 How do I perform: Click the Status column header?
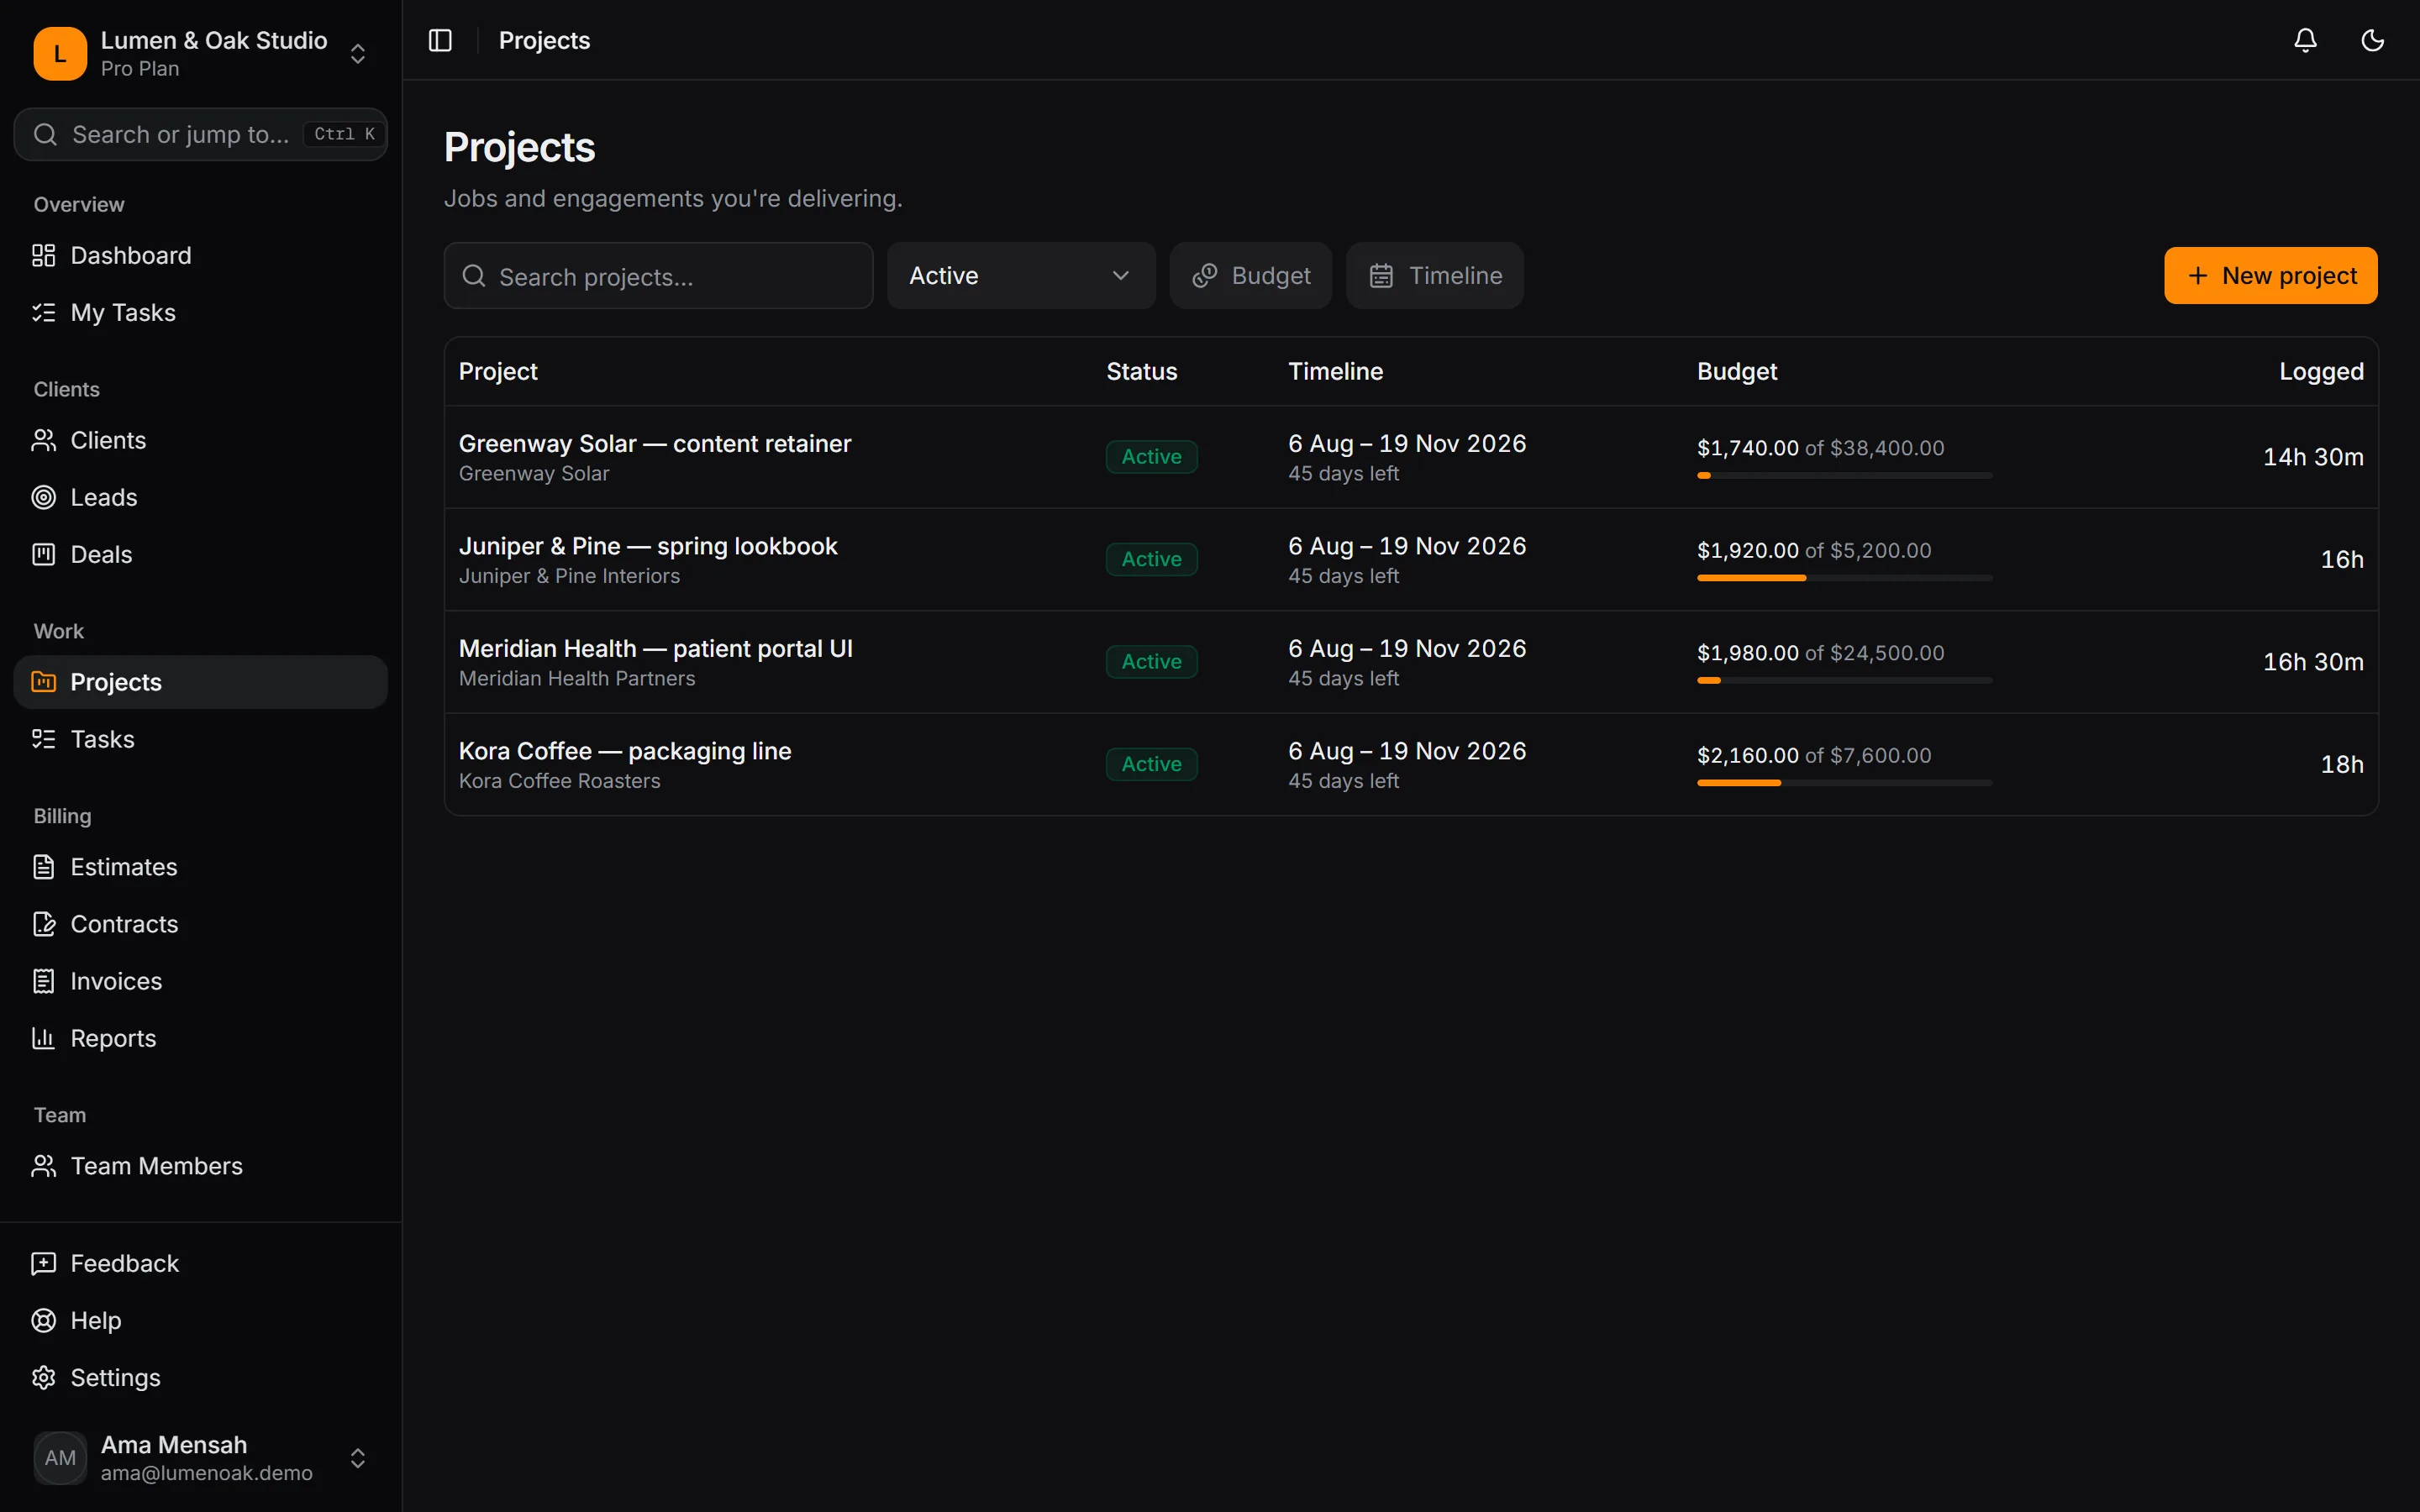tap(1141, 371)
